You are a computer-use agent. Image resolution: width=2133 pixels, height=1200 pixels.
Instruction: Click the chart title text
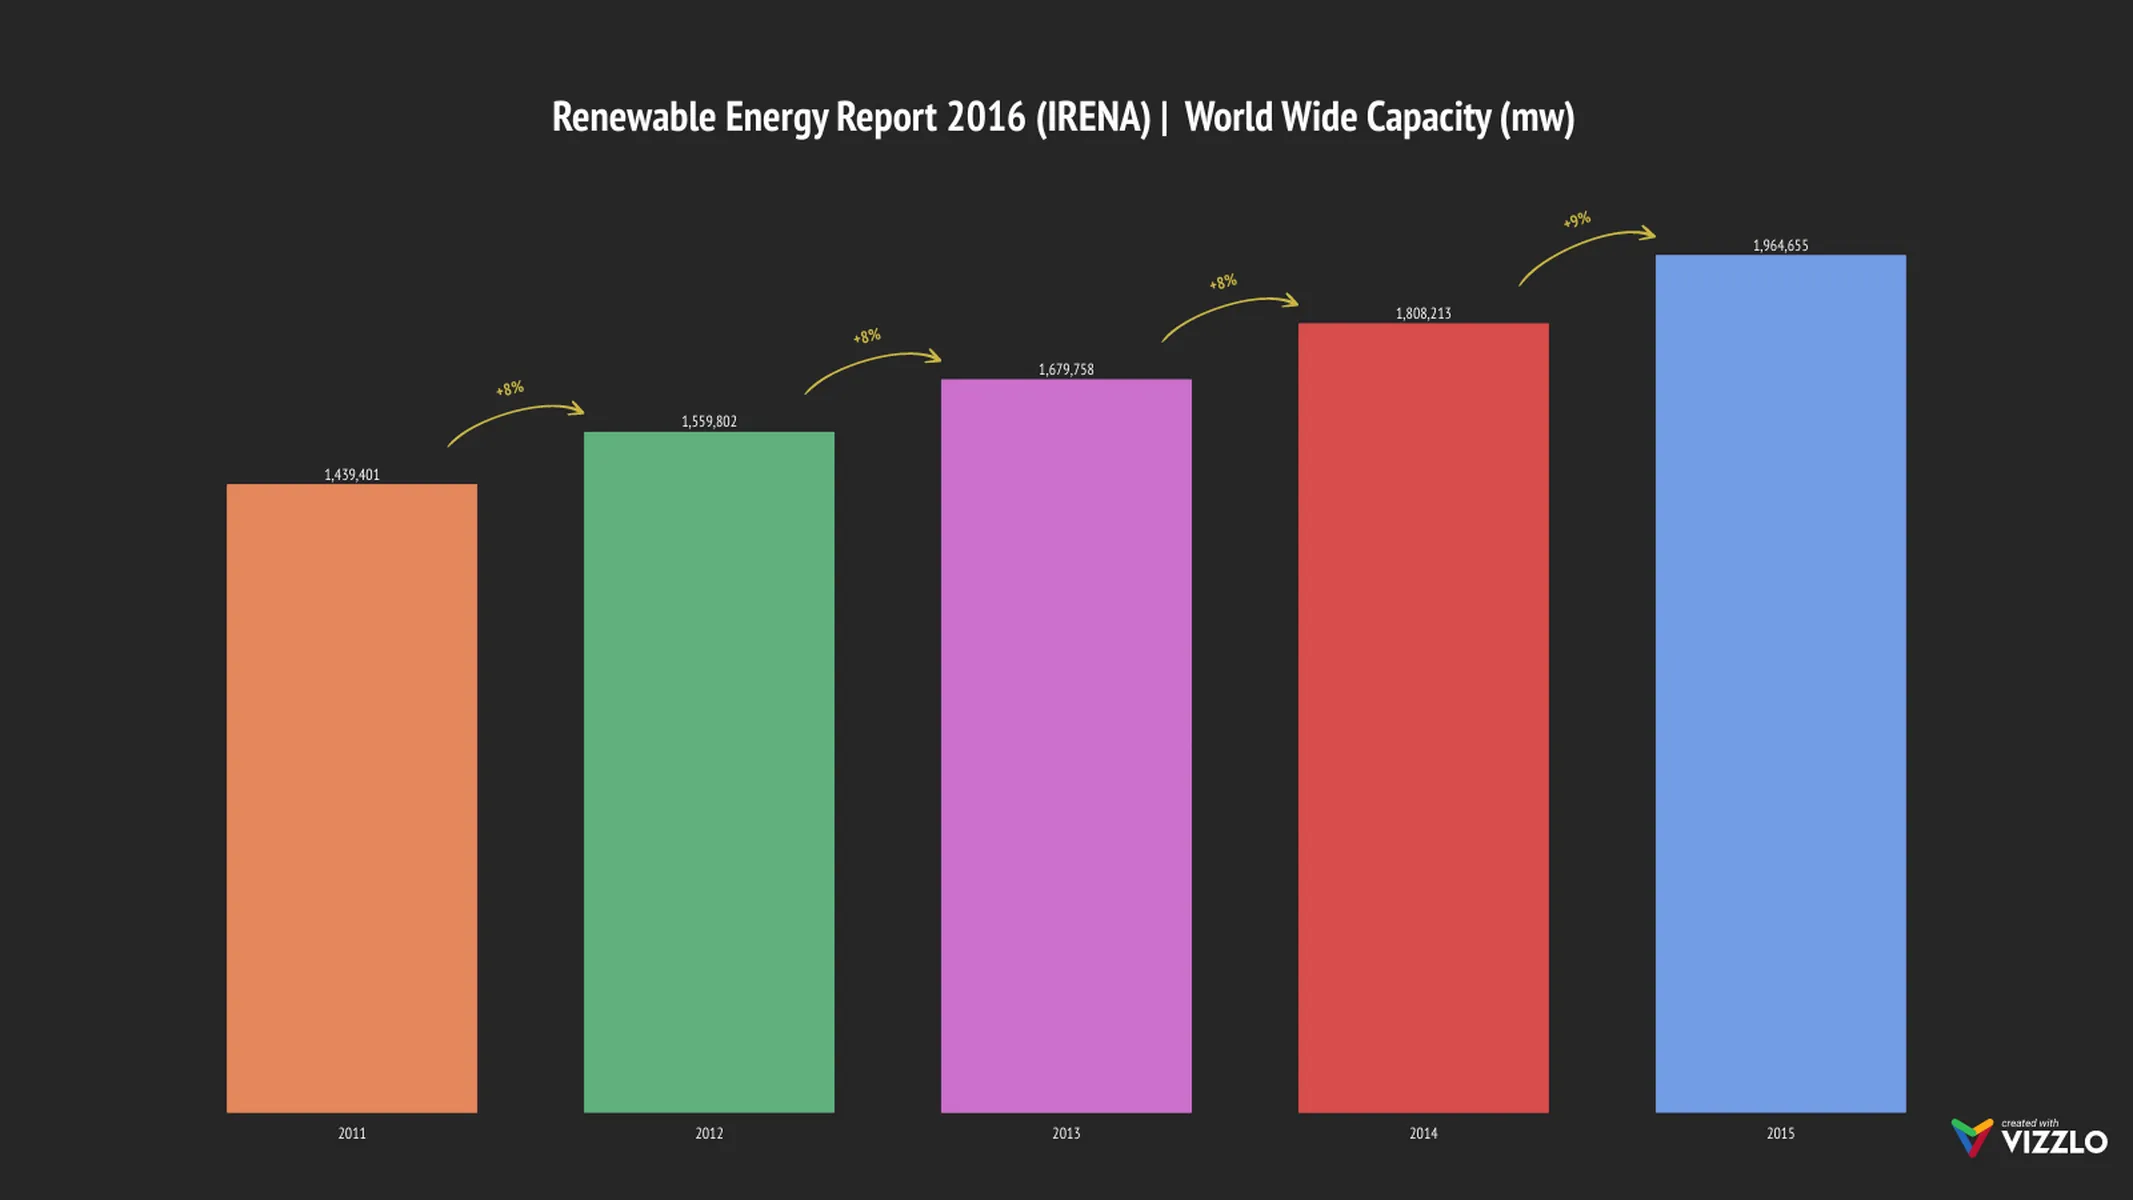[1065, 117]
